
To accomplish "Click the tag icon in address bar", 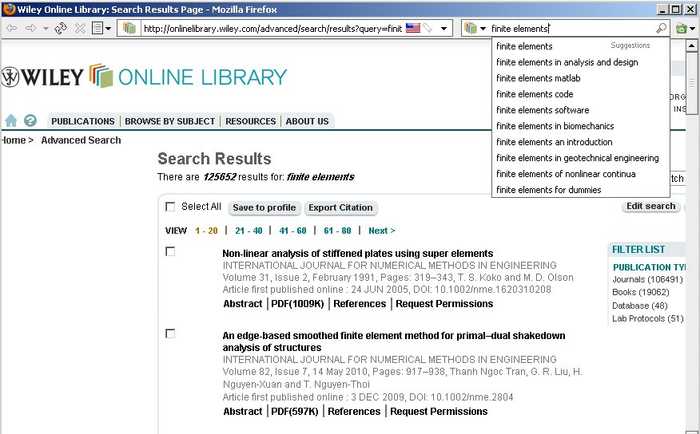I will click(428, 28).
